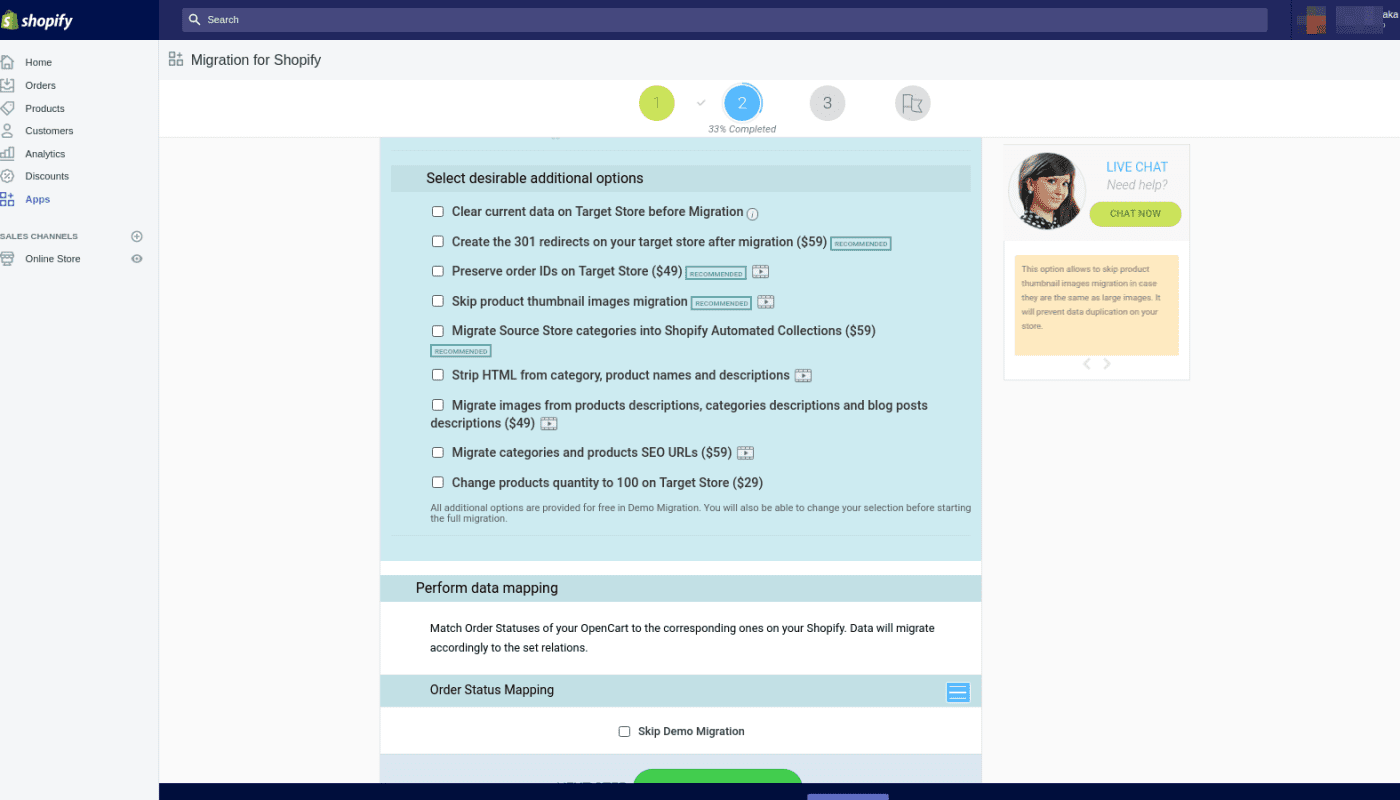Click the Shopify logo
1400x800 pixels.
click(38, 20)
